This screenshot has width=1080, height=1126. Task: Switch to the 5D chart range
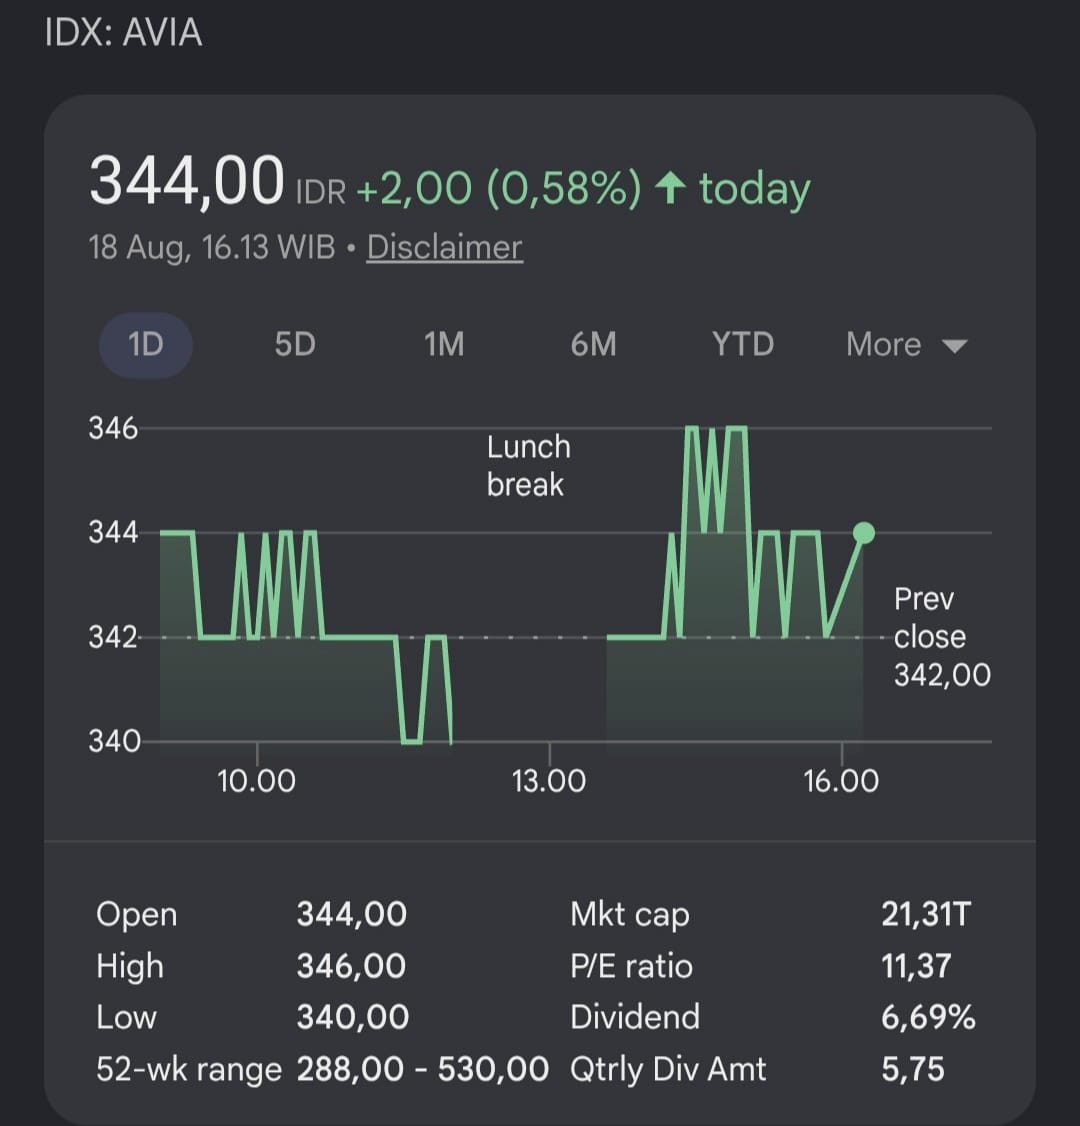pos(295,345)
